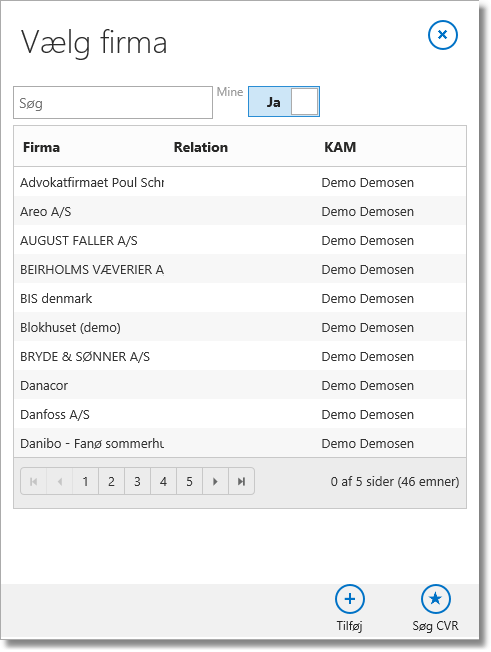Jump to last page arrow

click(242, 482)
